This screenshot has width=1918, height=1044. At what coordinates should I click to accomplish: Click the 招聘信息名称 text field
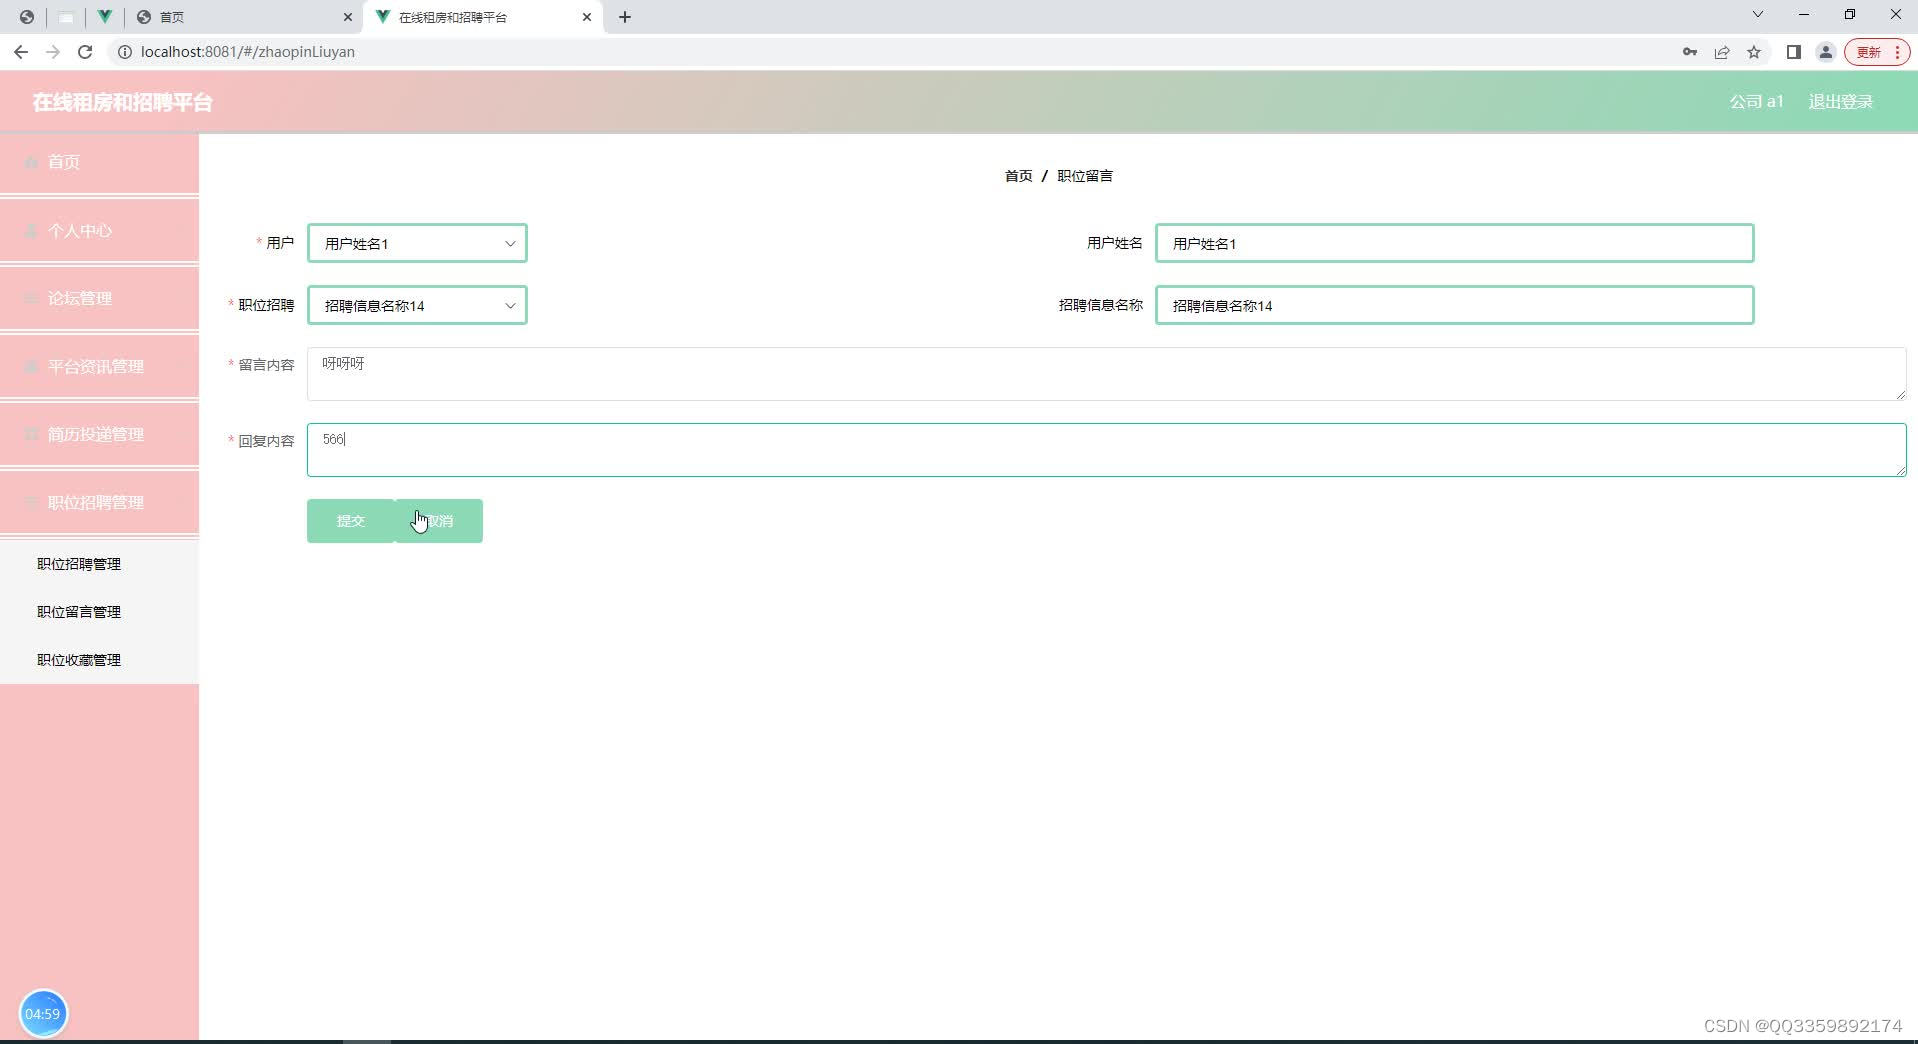pyautogui.click(x=1454, y=305)
